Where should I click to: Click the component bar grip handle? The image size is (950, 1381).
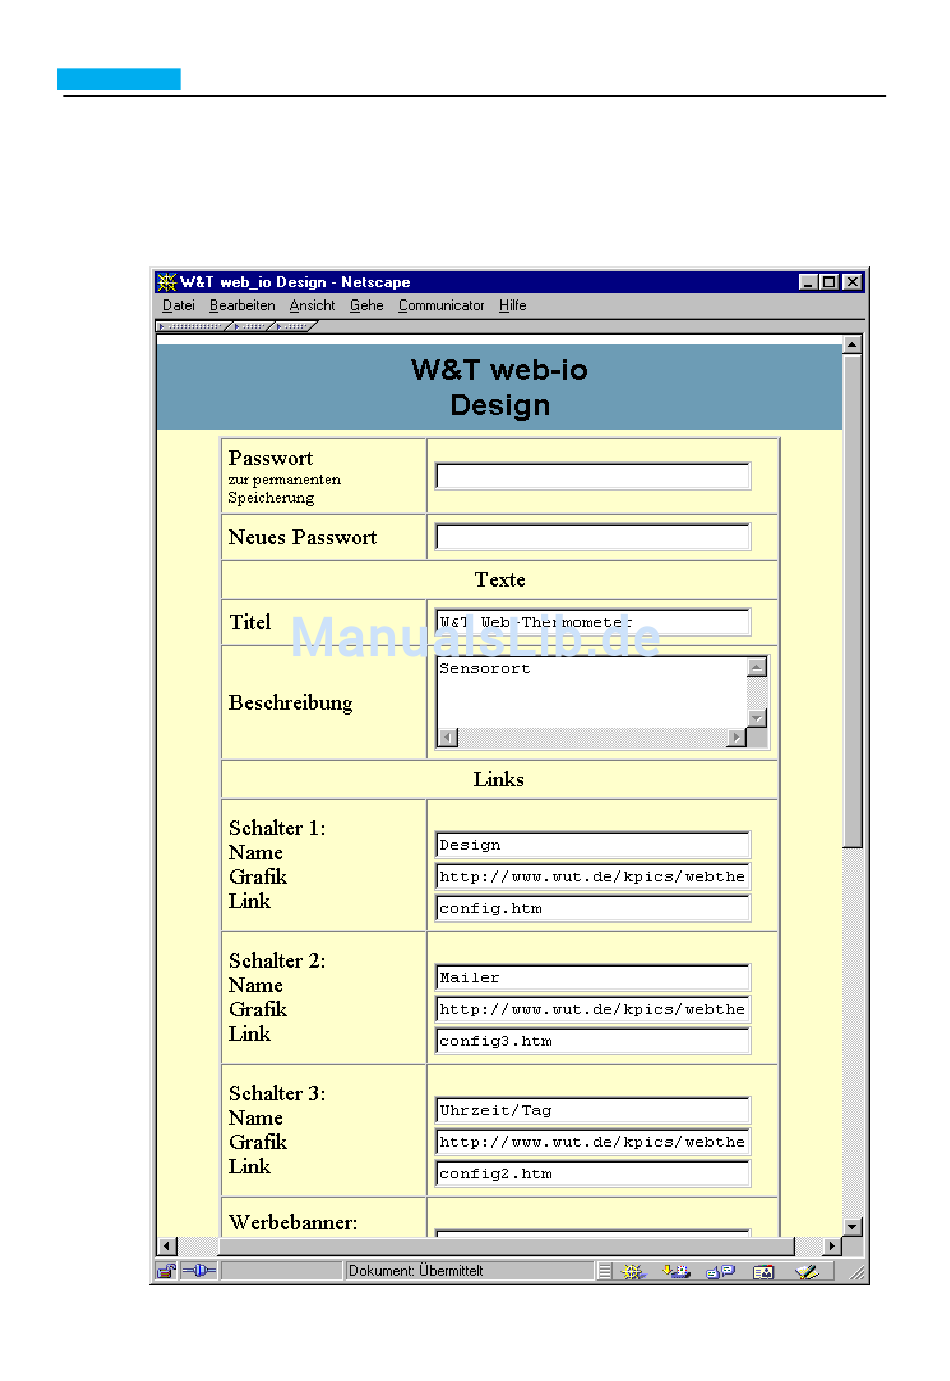click(604, 1271)
